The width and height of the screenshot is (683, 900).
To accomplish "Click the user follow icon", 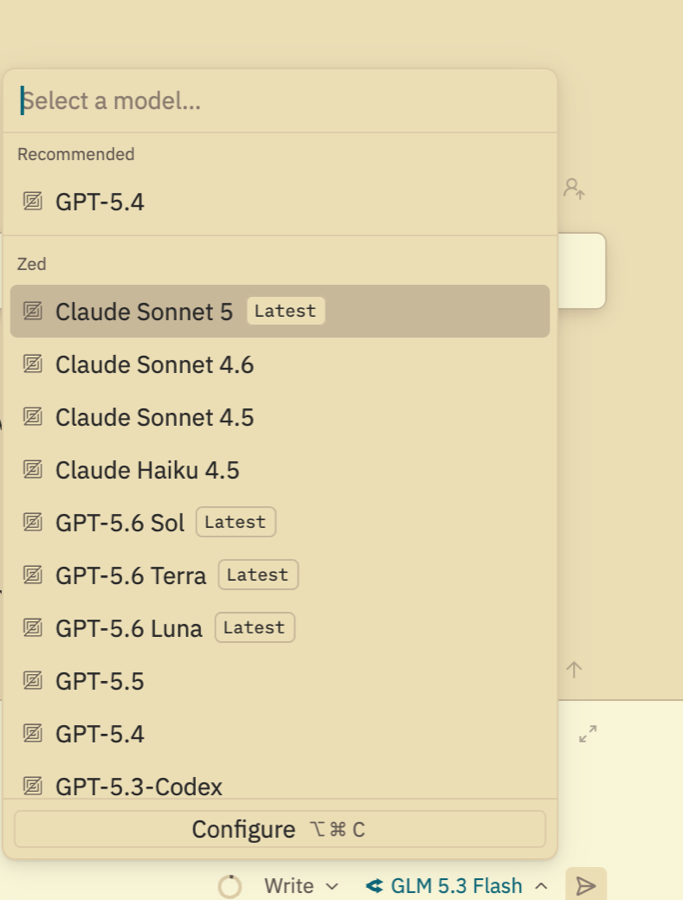I will tap(574, 188).
